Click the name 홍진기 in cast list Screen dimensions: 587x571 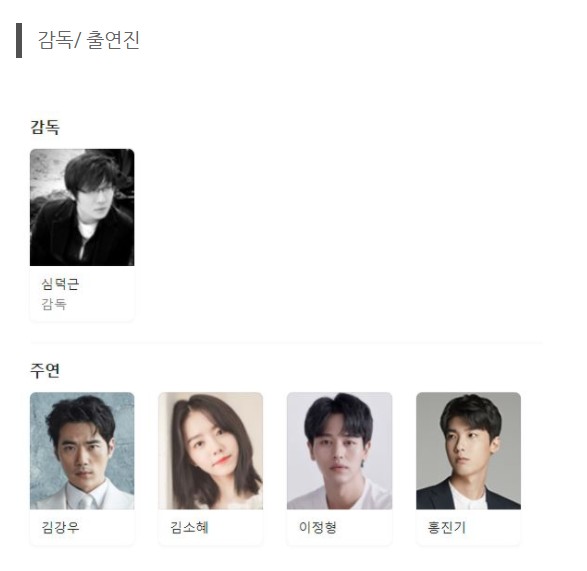tap(447, 527)
